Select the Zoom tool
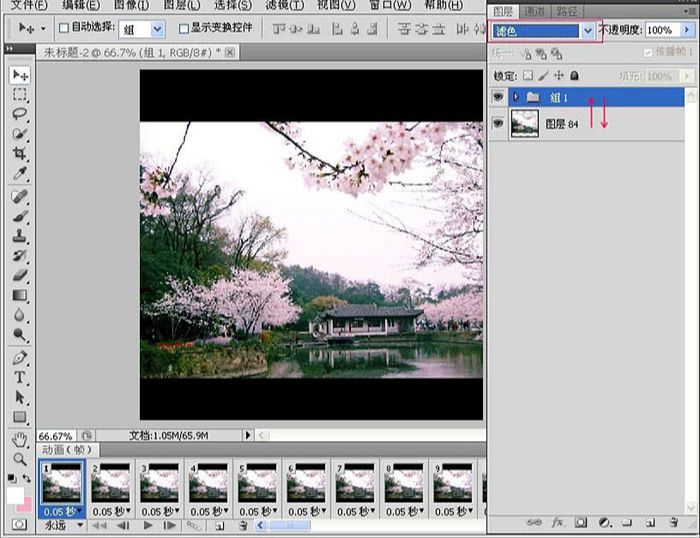700x538 pixels. (x=20, y=459)
